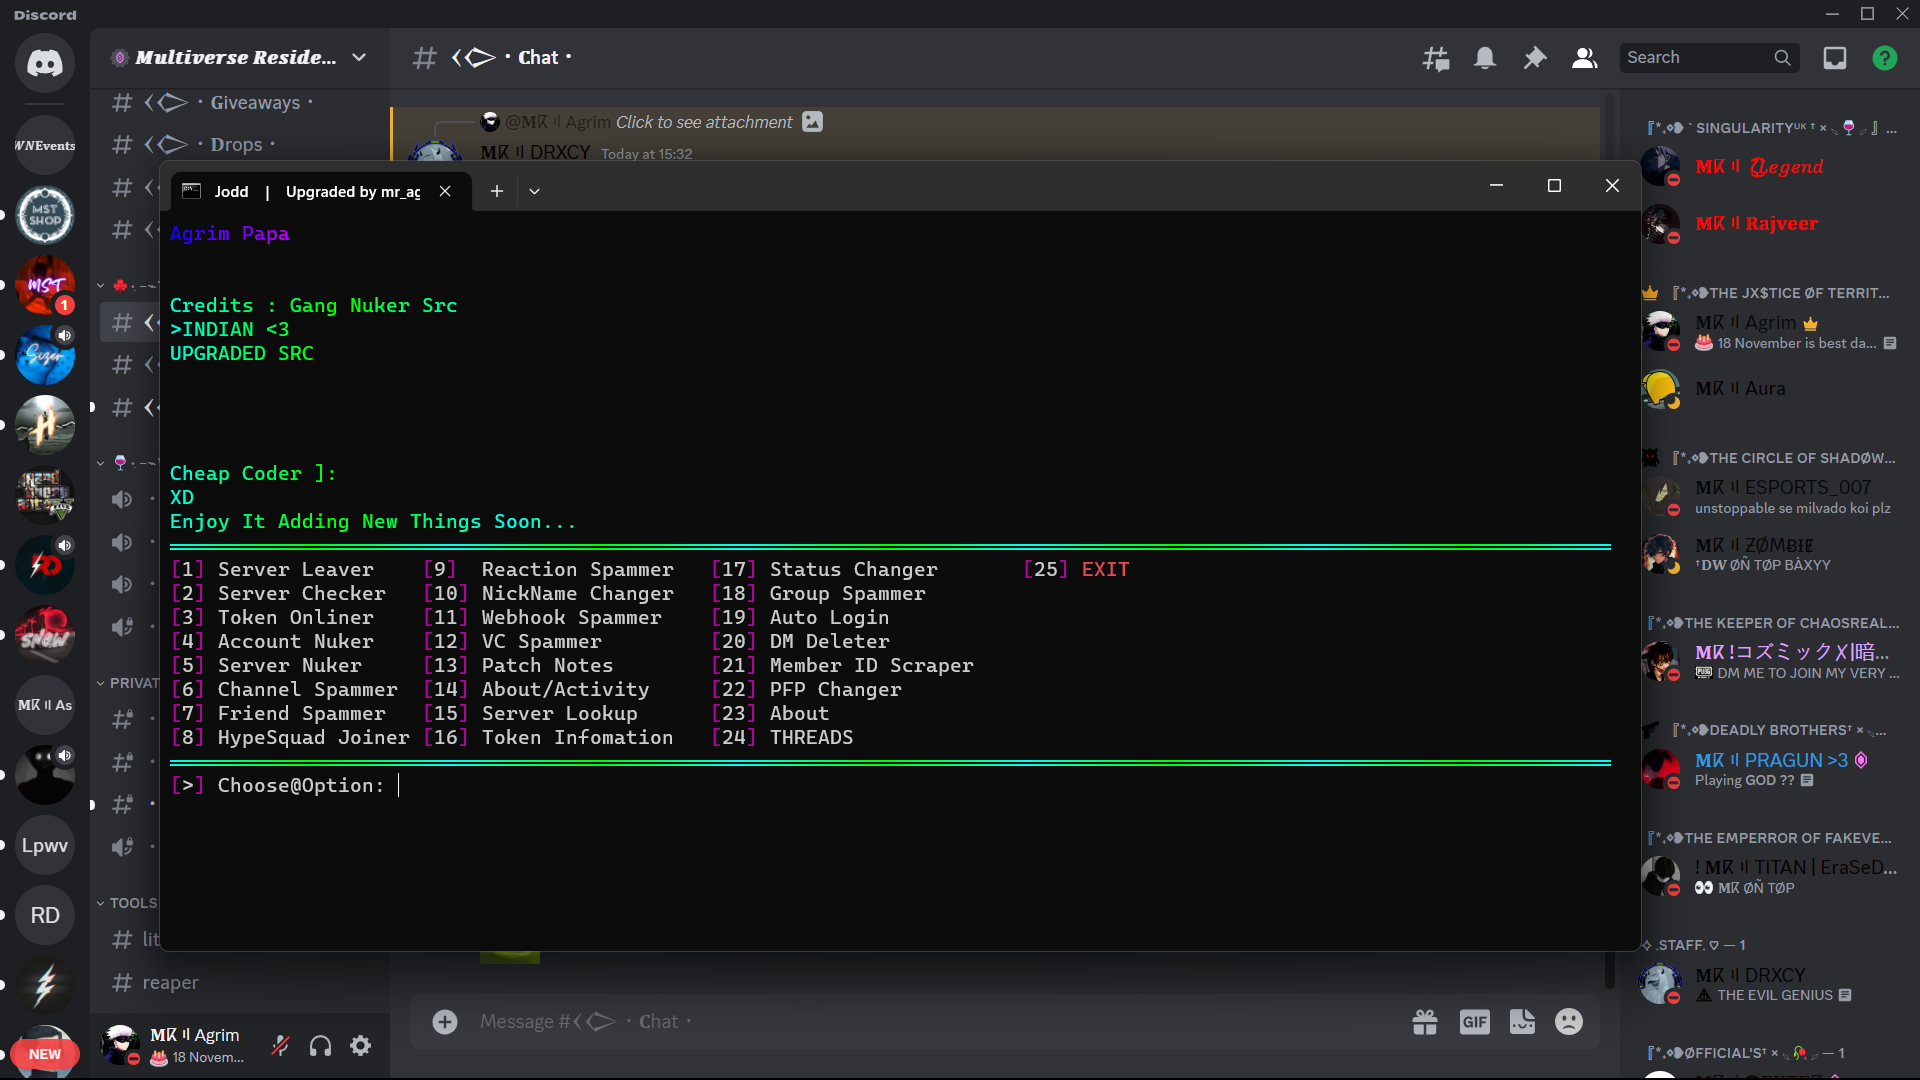Viewport: 1920px width, 1080px height.
Task: Open the terminal's new tab dropdown chevron
Action: click(x=533, y=190)
